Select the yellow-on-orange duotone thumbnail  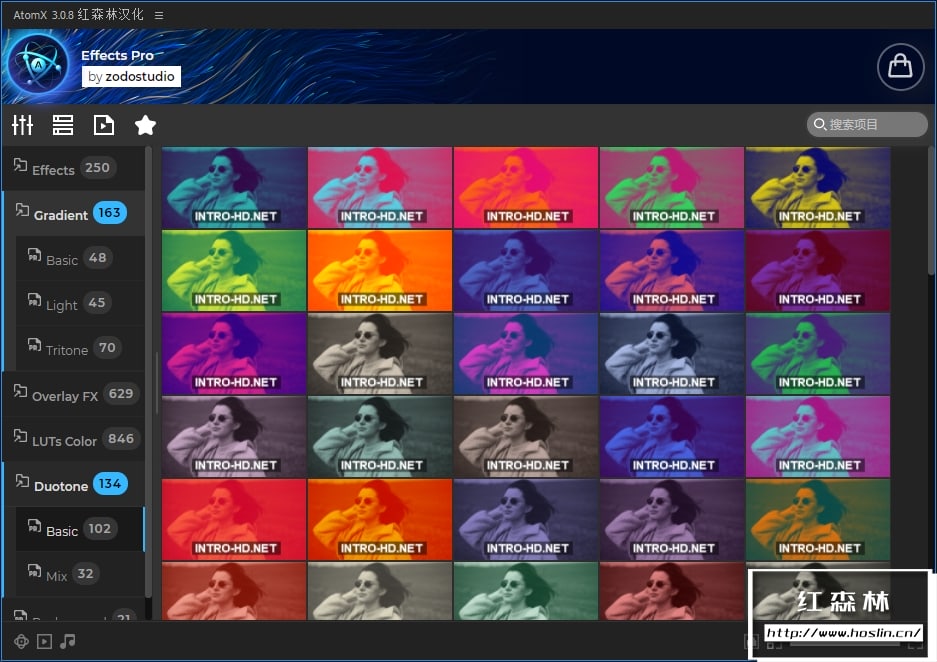tap(380, 271)
